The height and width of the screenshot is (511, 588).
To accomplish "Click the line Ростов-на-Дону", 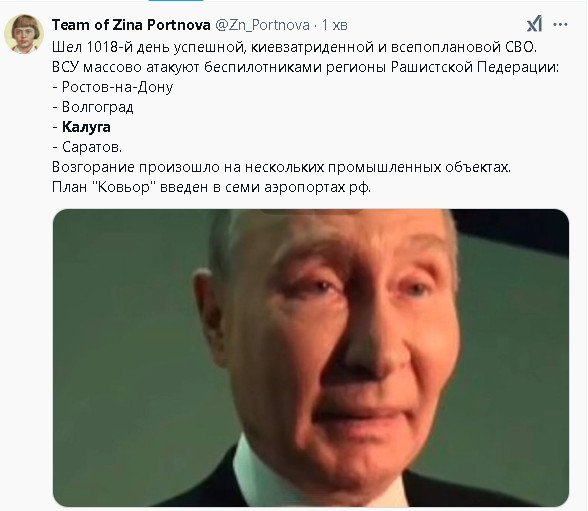I will click(x=113, y=87).
